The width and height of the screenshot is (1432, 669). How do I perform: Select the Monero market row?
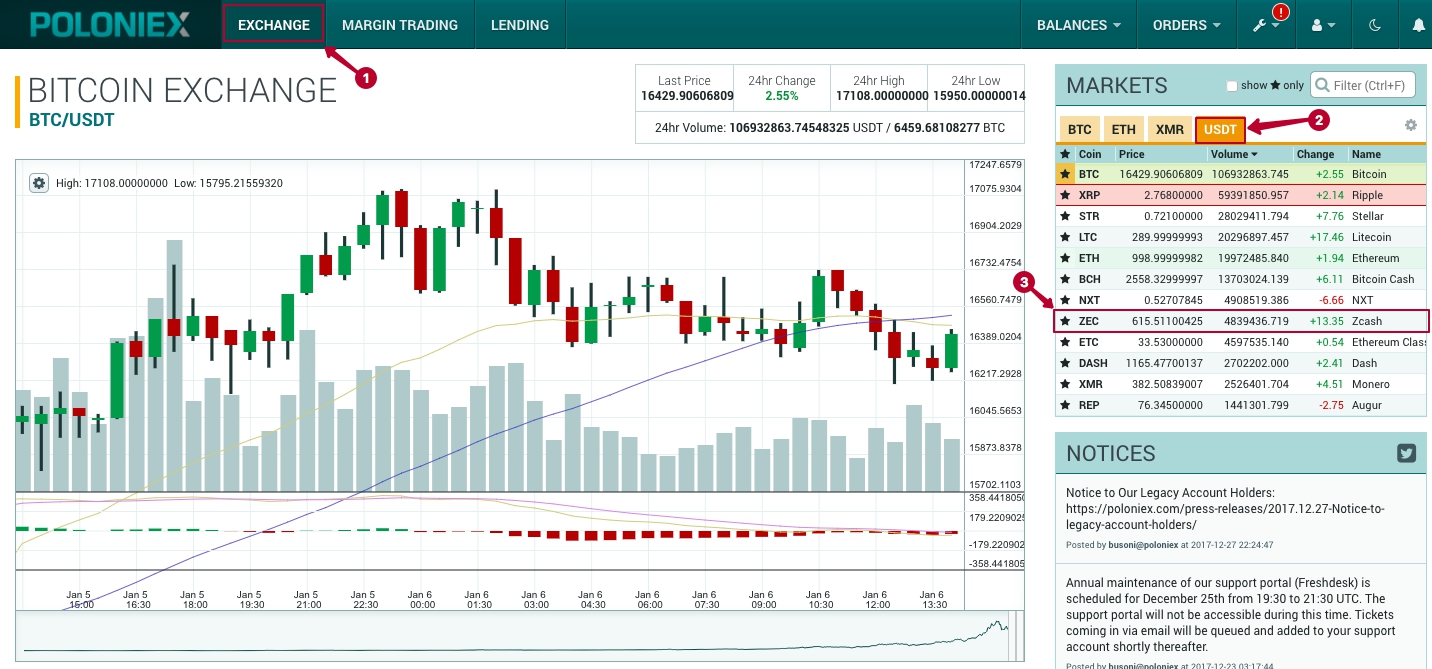(1241, 384)
